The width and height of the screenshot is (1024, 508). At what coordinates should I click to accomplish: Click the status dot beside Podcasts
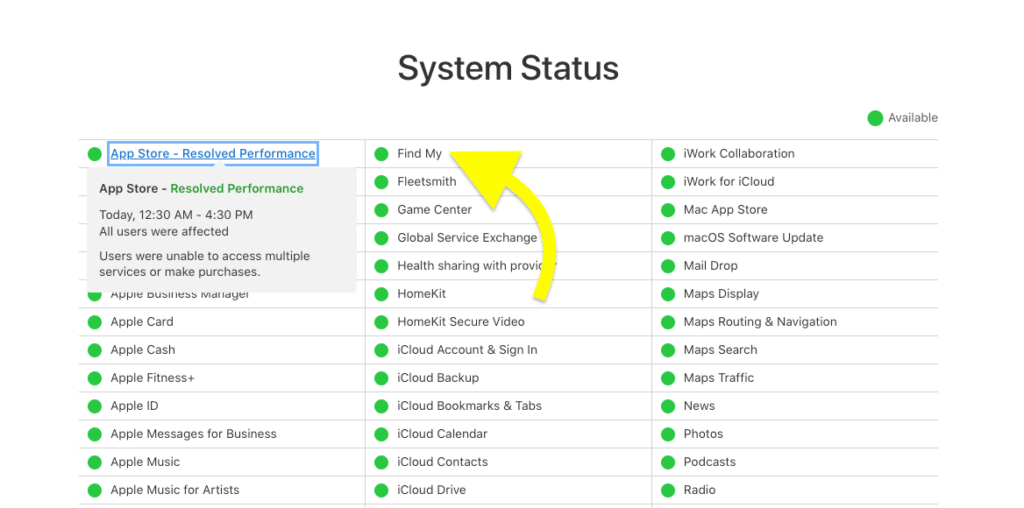(667, 463)
